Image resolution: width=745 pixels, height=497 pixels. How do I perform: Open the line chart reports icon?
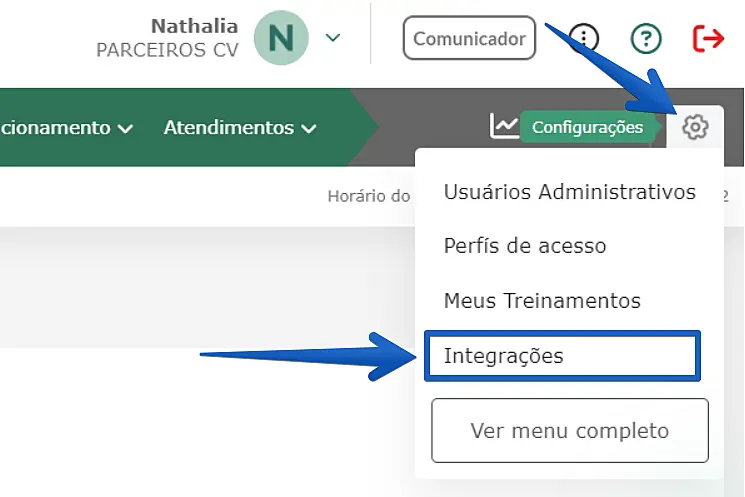tap(504, 126)
